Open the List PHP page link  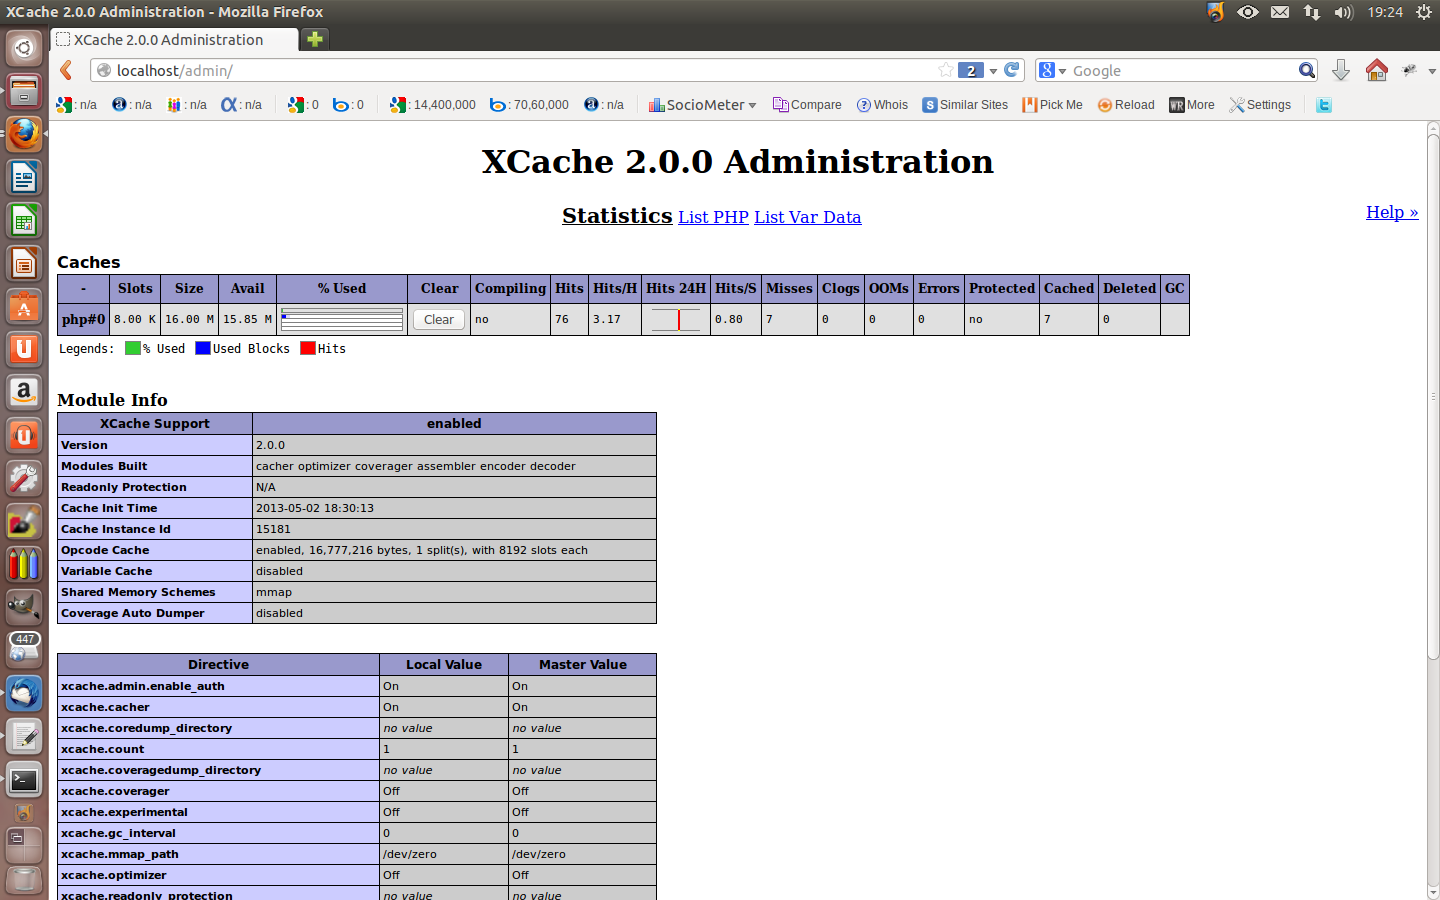pyautogui.click(x=713, y=217)
